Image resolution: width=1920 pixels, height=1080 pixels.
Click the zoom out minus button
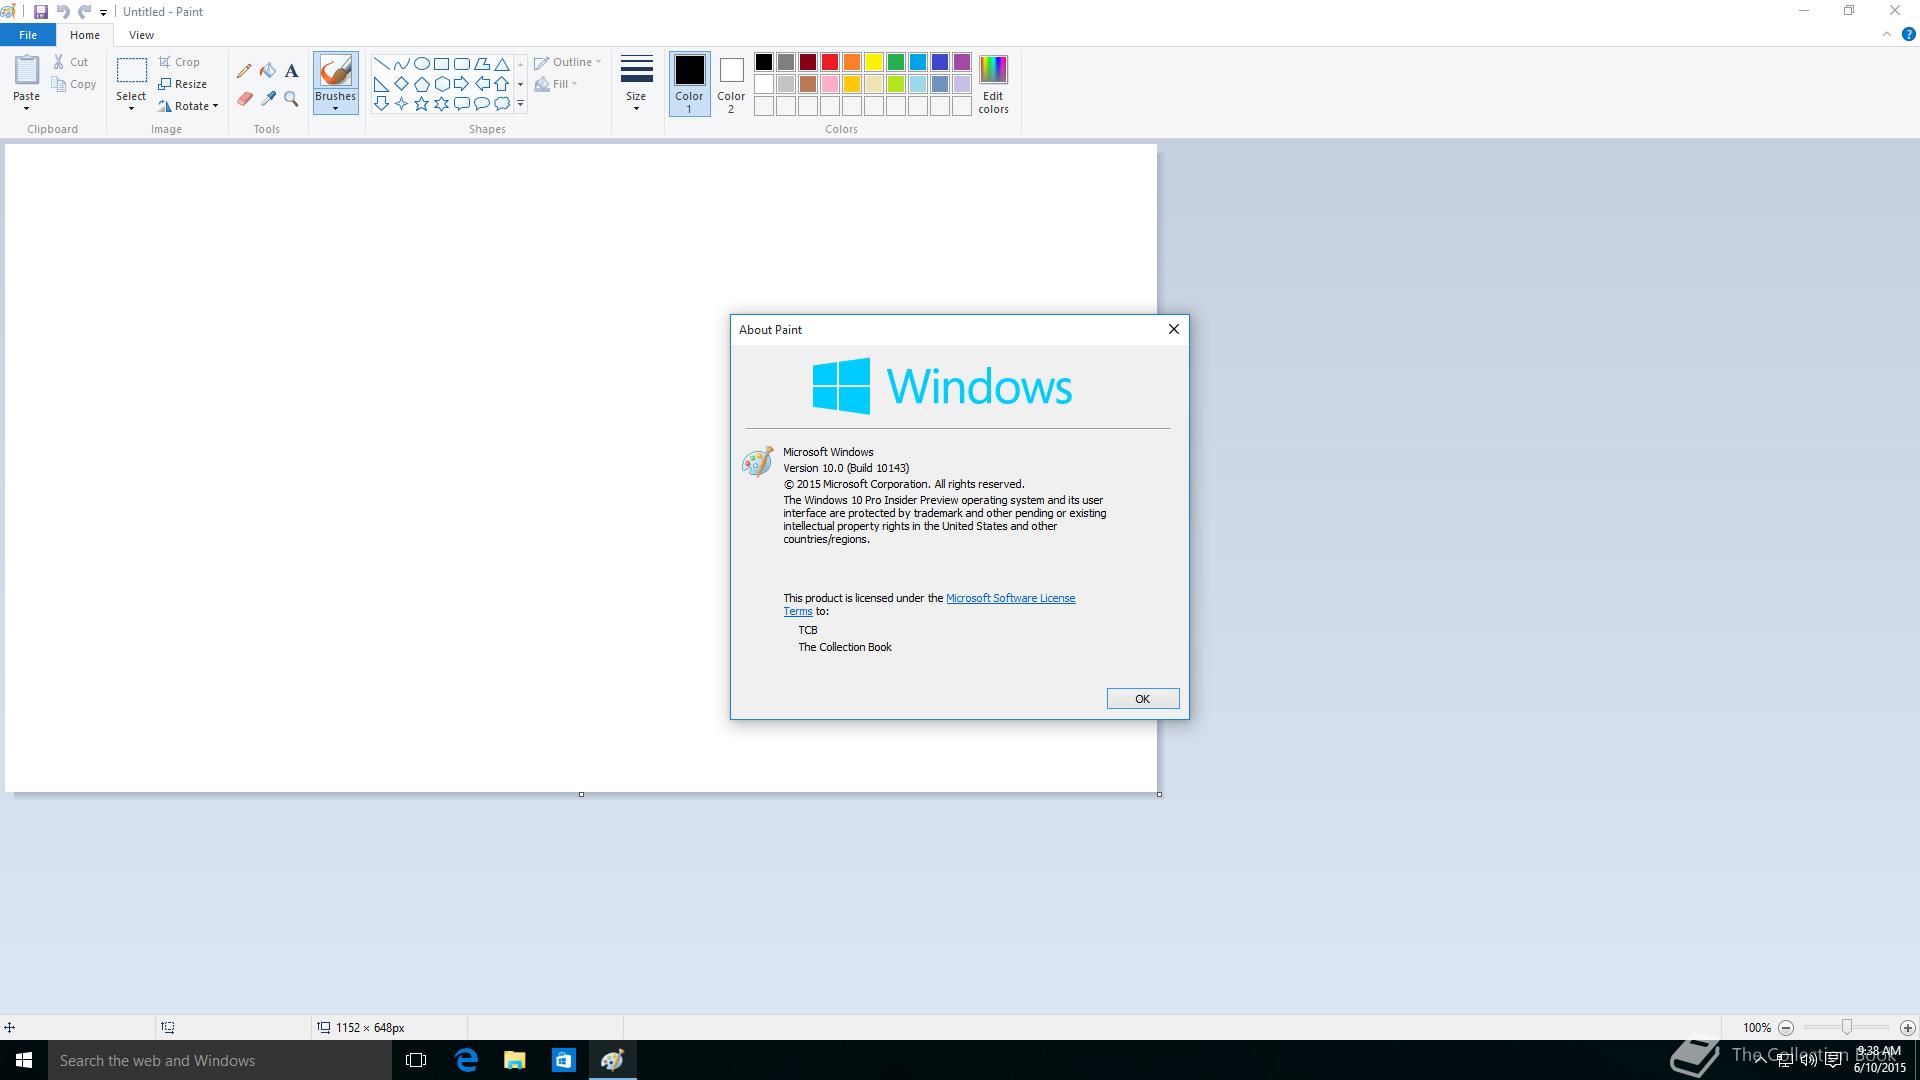click(1786, 1028)
